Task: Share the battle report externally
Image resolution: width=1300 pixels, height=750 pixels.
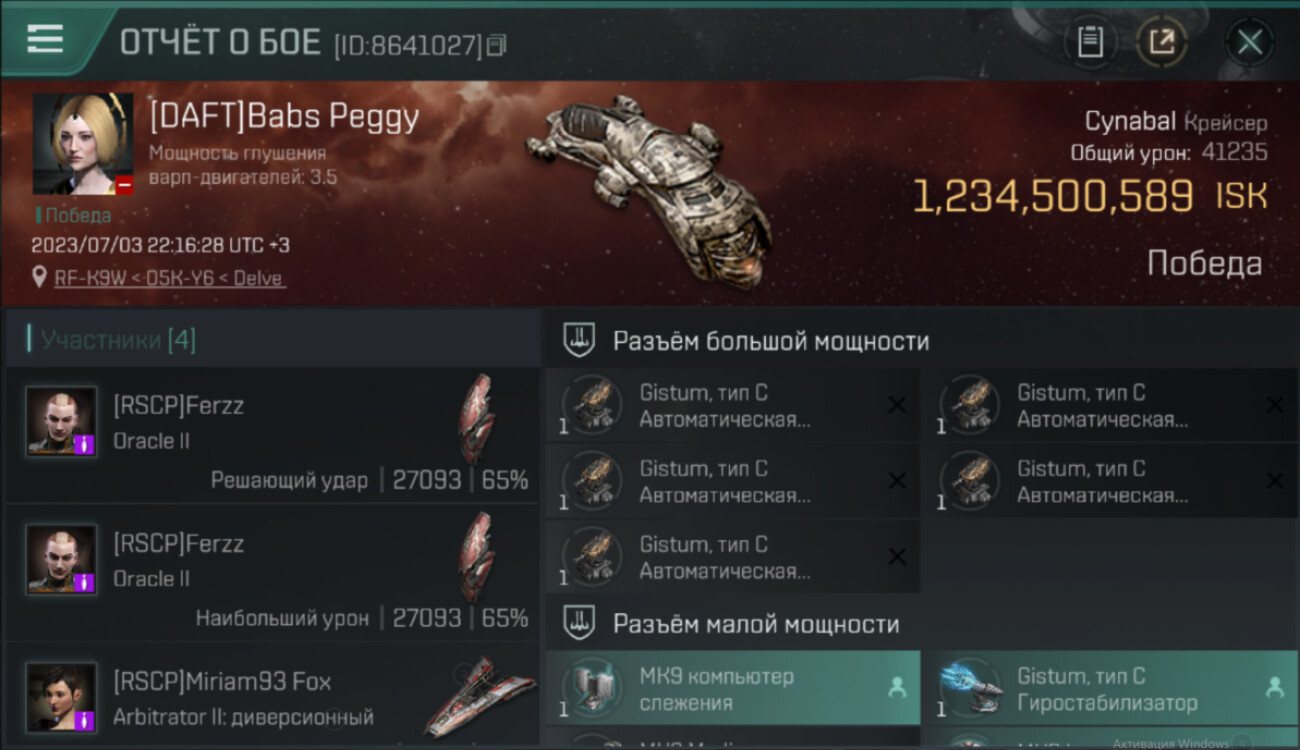Action: click(x=1162, y=43)
